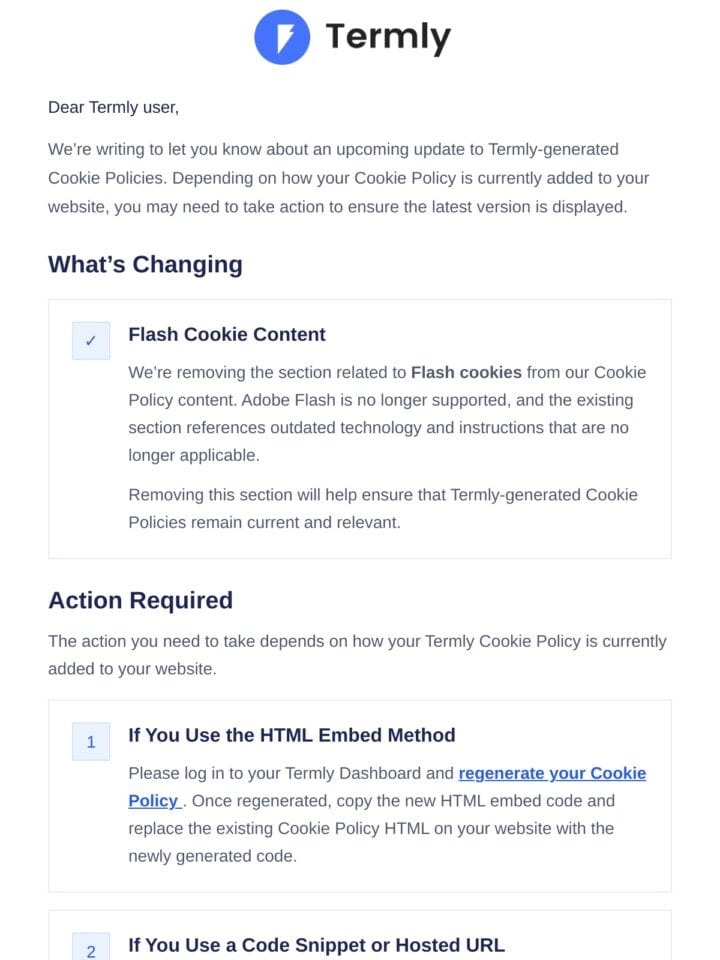Click the What's Changing section heading
This screenshot has width=720, height=960.
(x=145, y=264)
